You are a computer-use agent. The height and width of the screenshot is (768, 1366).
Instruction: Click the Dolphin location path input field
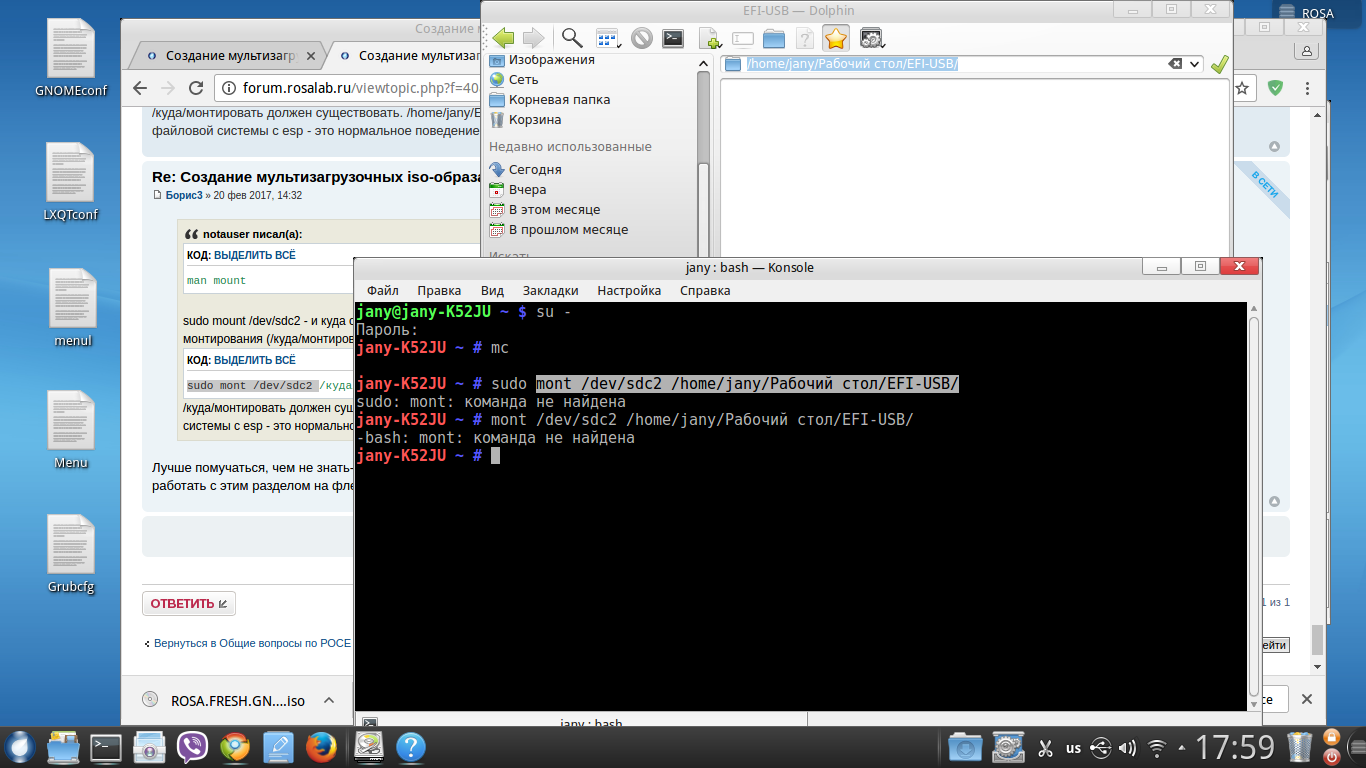(950, 64)
